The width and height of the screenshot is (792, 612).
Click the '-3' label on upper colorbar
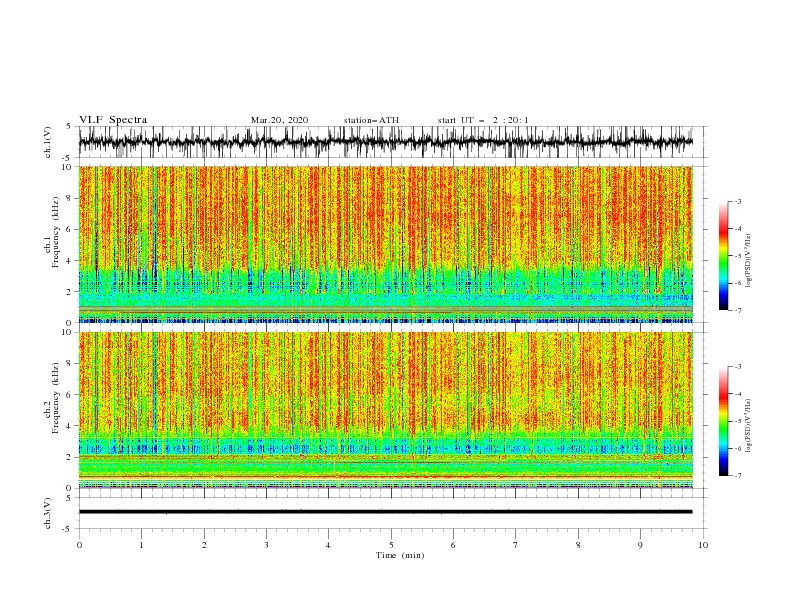[x=737, y=201]
